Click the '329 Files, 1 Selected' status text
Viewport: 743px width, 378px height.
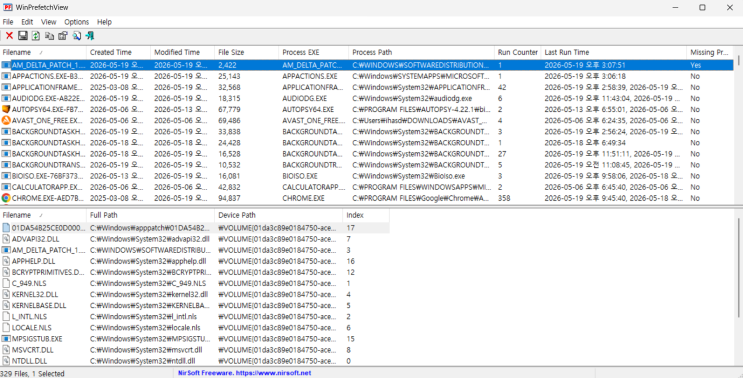pos(32,373)
